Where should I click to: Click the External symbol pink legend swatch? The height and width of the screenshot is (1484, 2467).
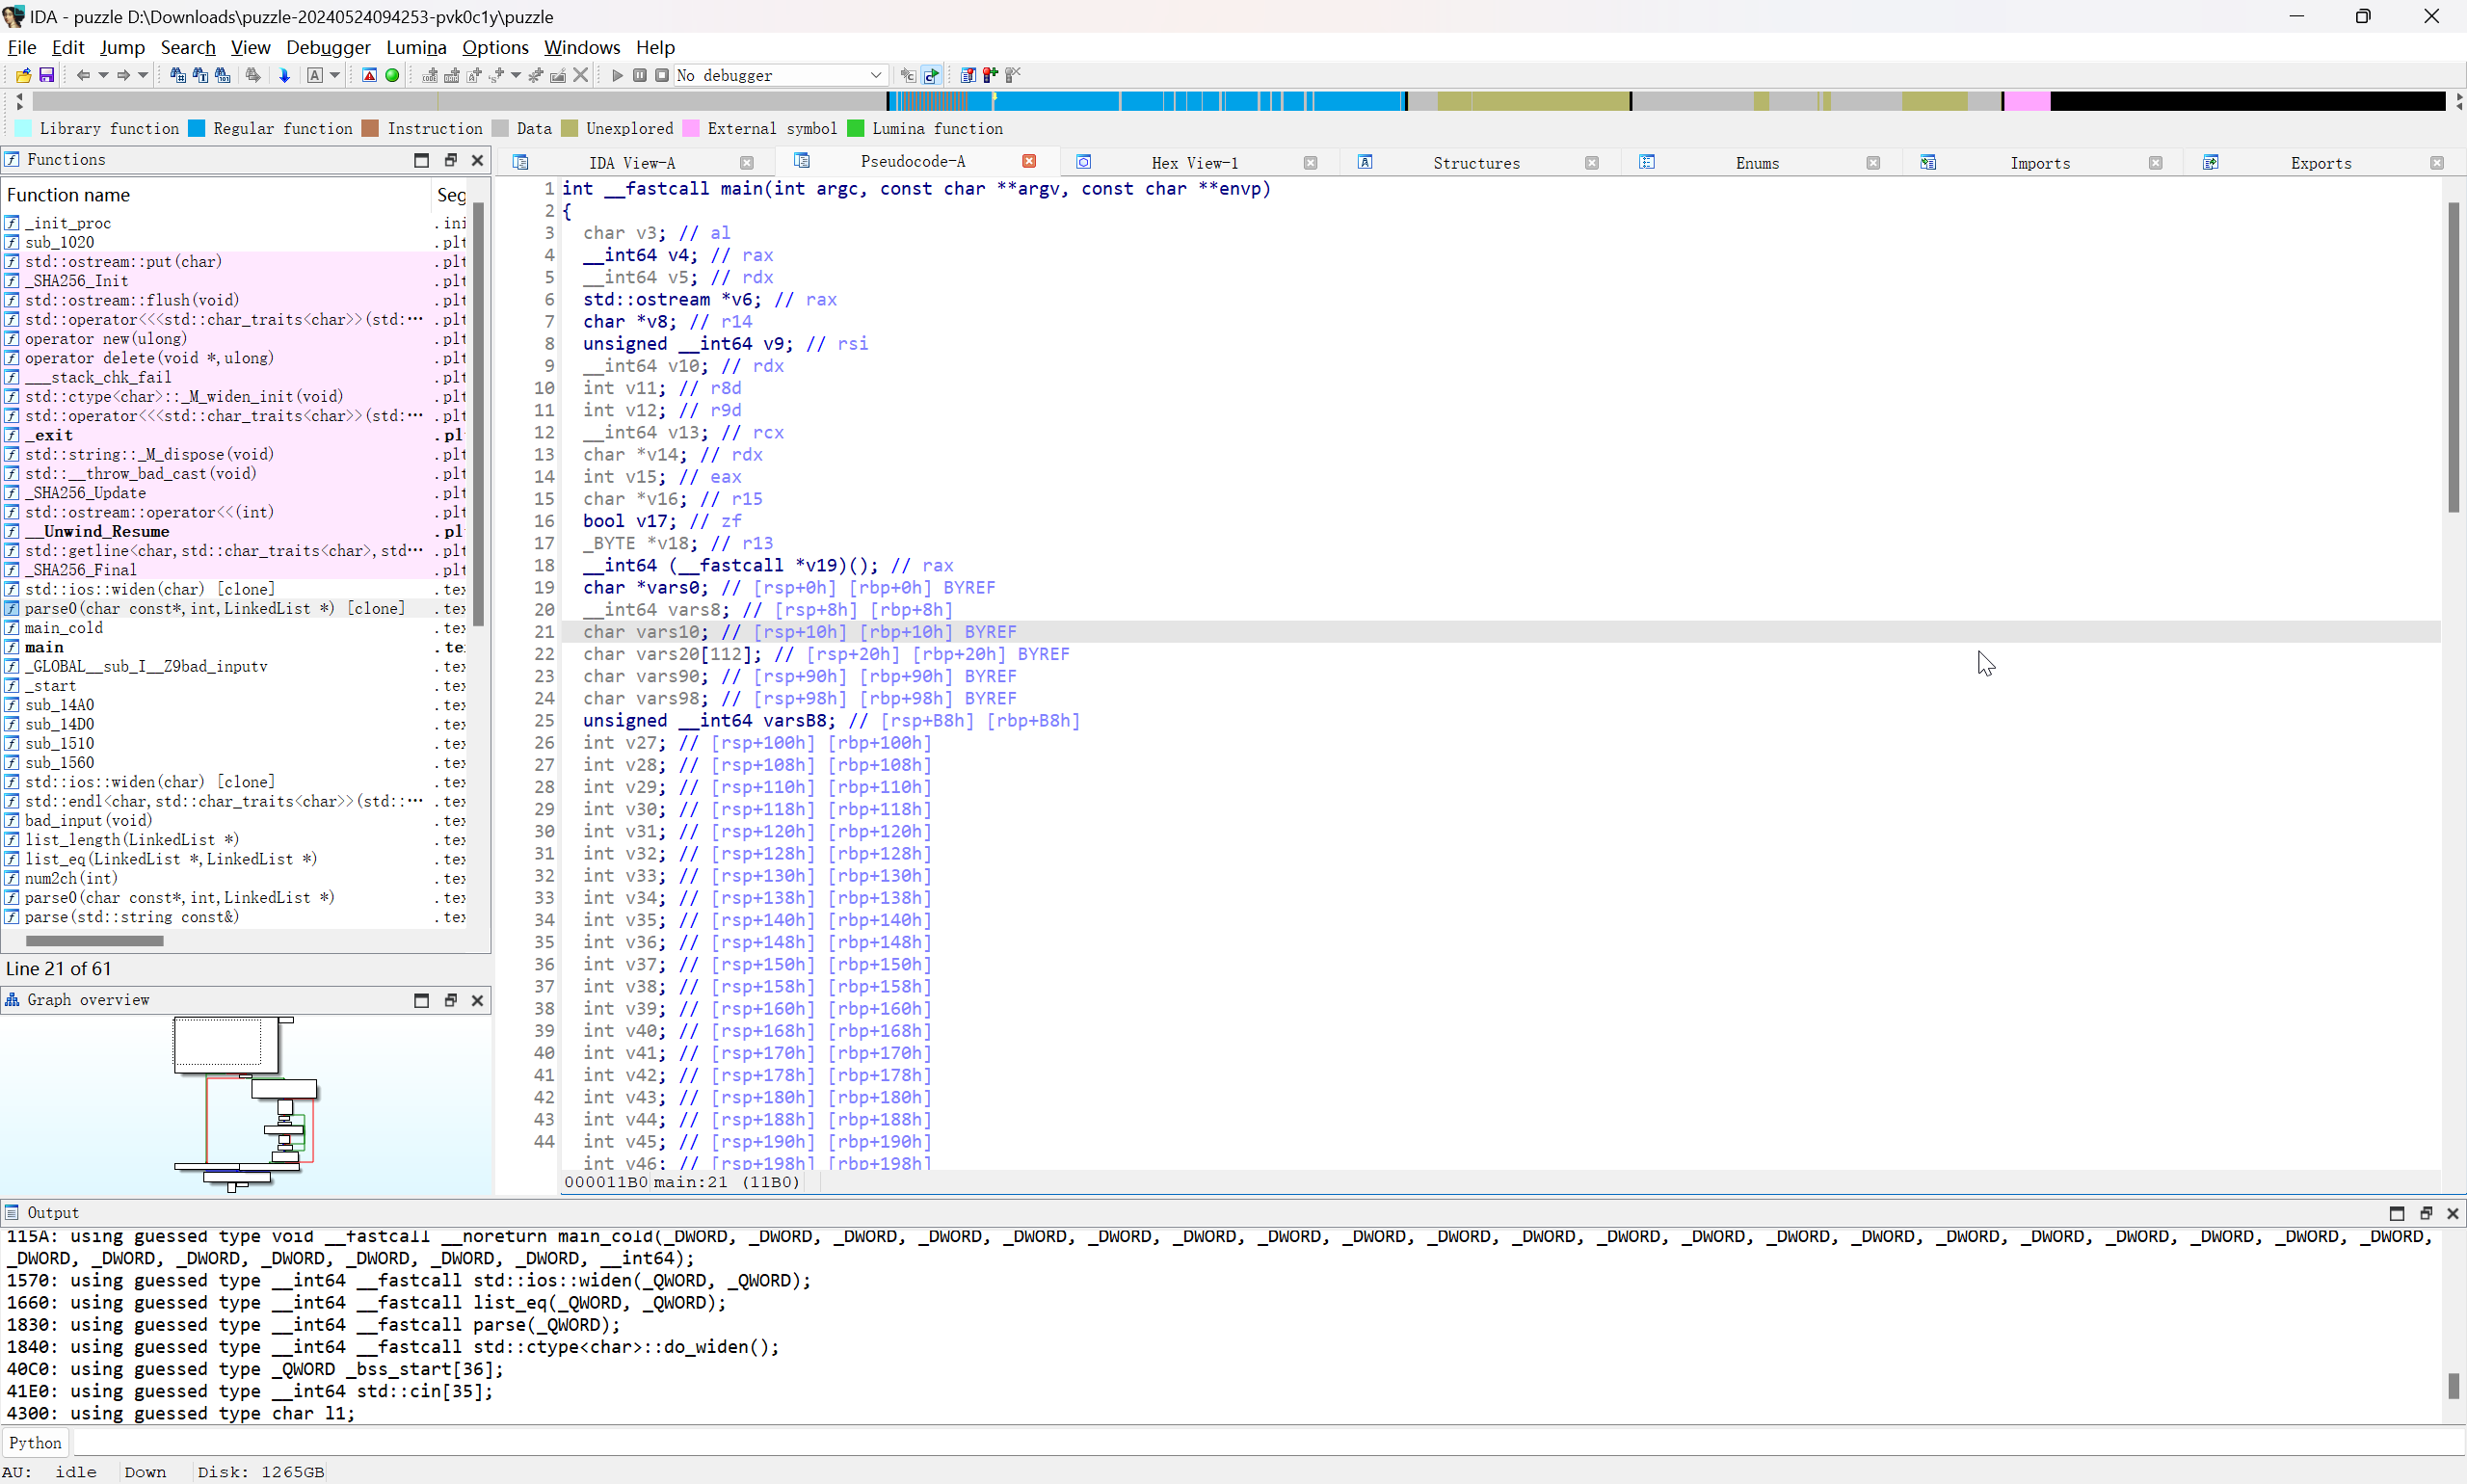click(x=690, y=128)
